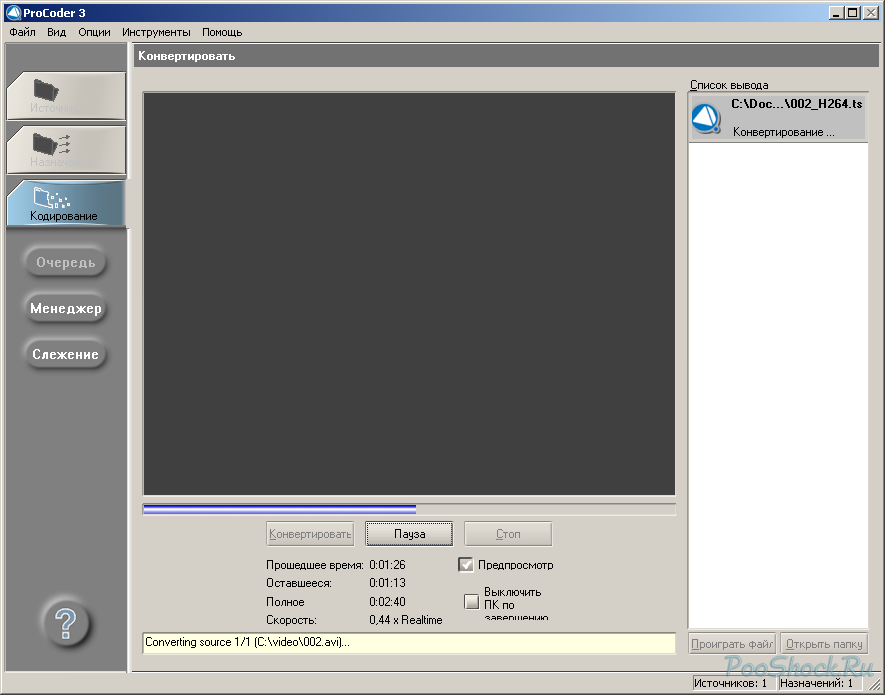
Task: Click the Converting source status field
Action: pyautogui.click(x=409, y=643)
